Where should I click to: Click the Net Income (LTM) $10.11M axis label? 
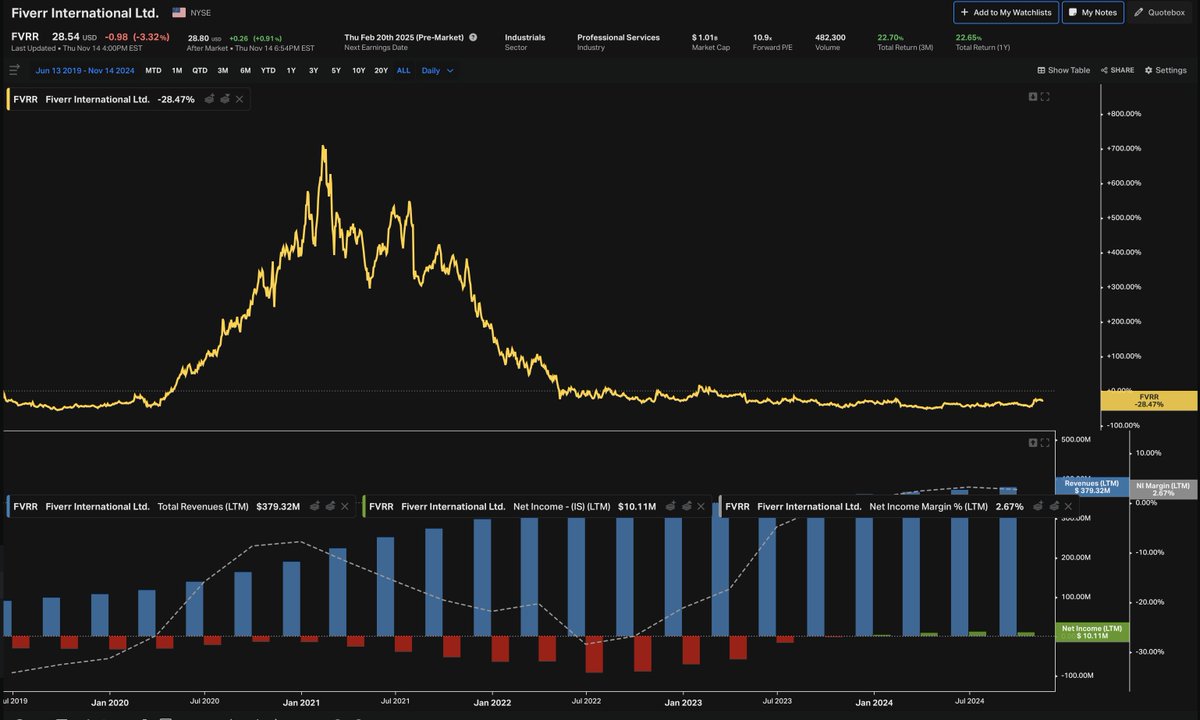point(1093,632)
